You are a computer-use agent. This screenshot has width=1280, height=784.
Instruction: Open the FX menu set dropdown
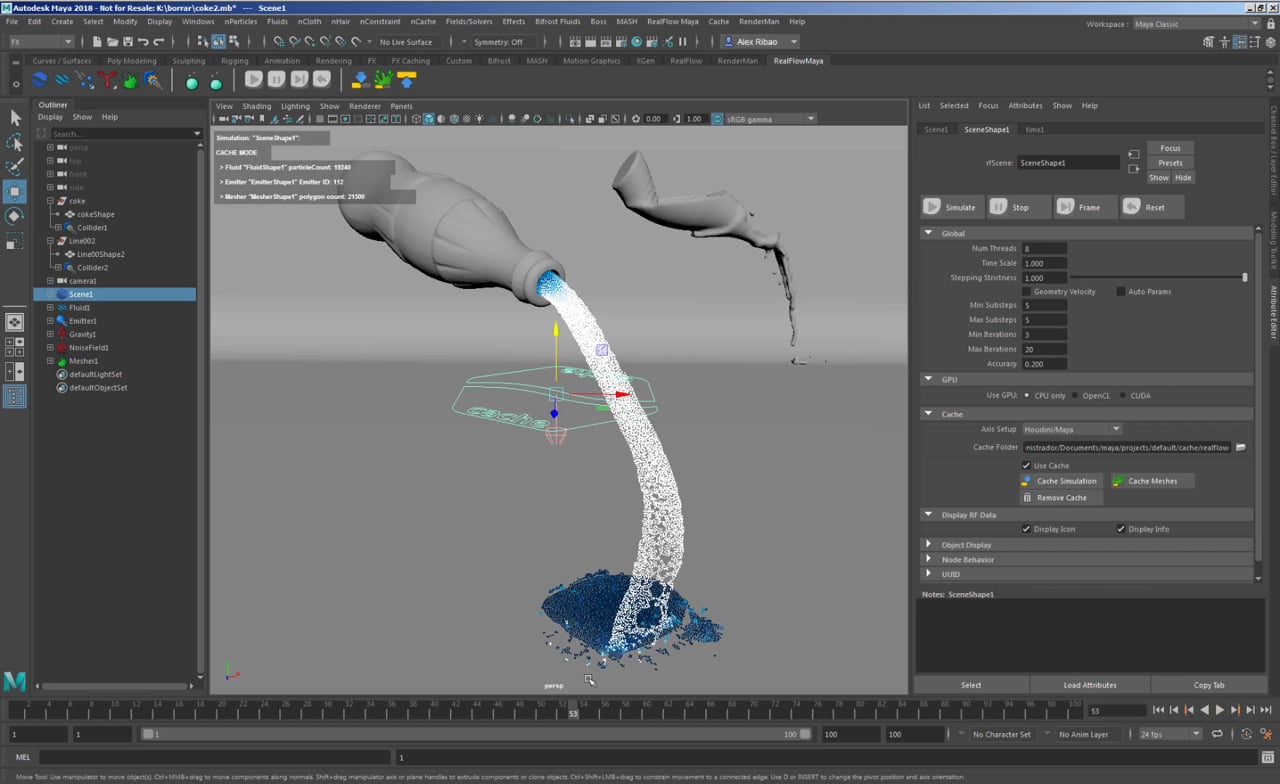pyautogui.click(x=40, y=42)
